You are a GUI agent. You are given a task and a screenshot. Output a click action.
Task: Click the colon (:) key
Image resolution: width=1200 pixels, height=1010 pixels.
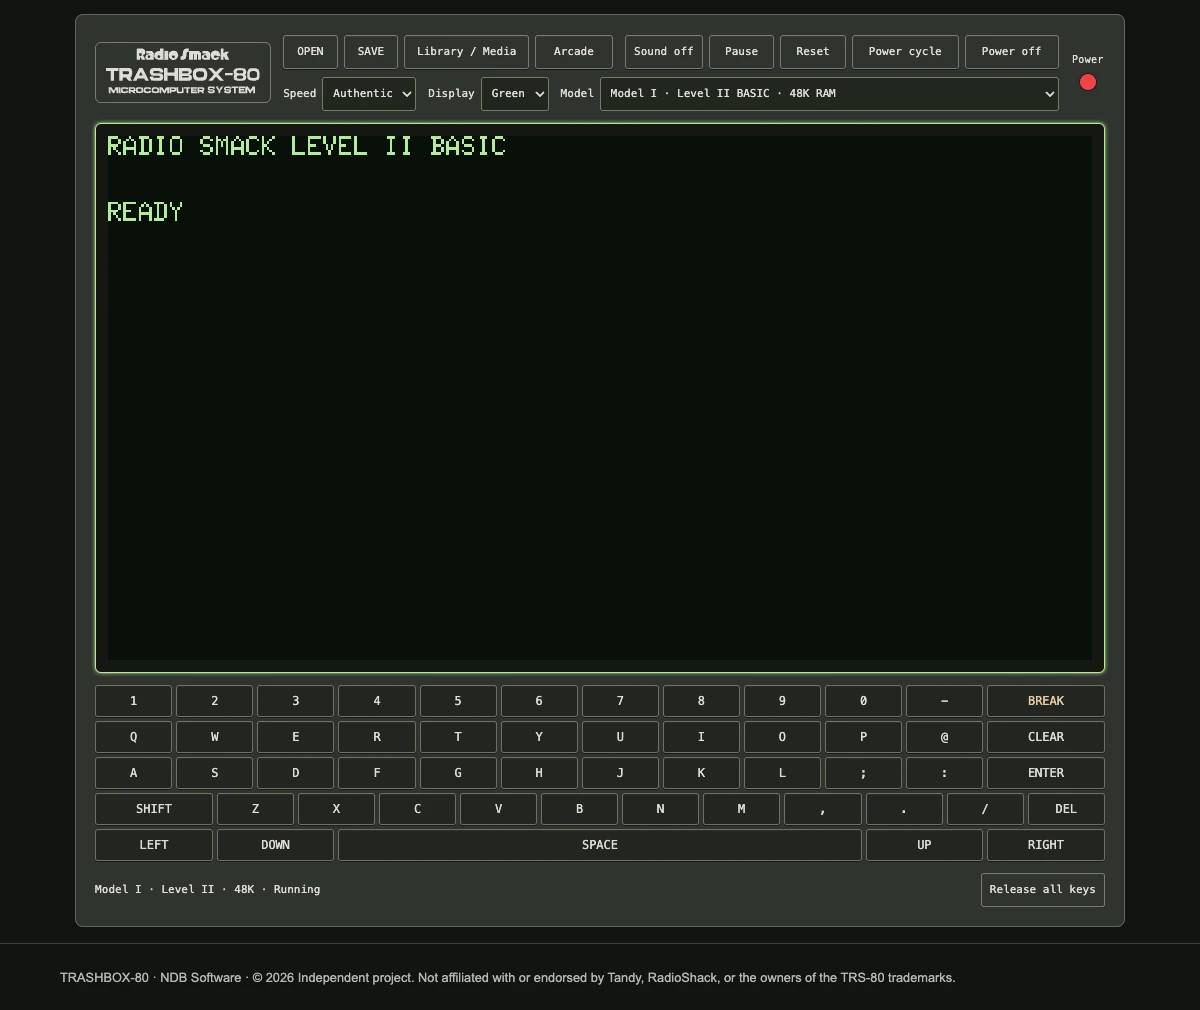pos(944,773)
